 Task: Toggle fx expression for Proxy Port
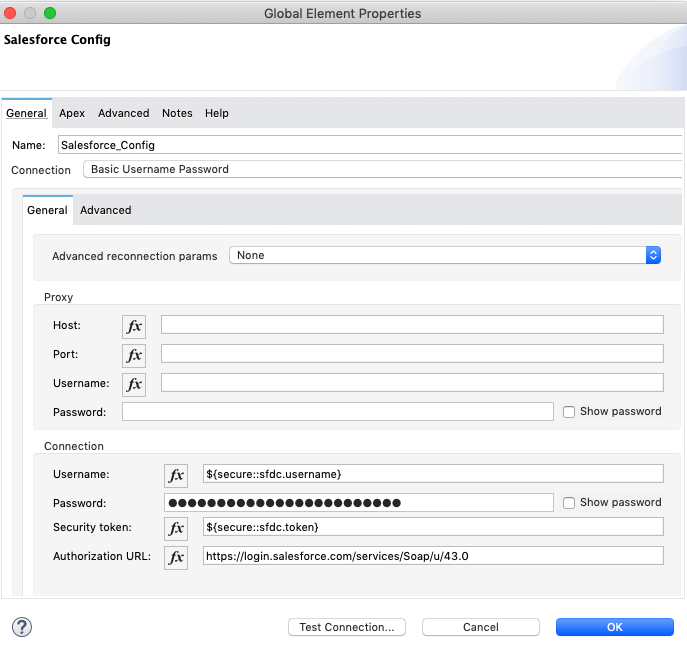pyautogui.click(x=134, y=355)
